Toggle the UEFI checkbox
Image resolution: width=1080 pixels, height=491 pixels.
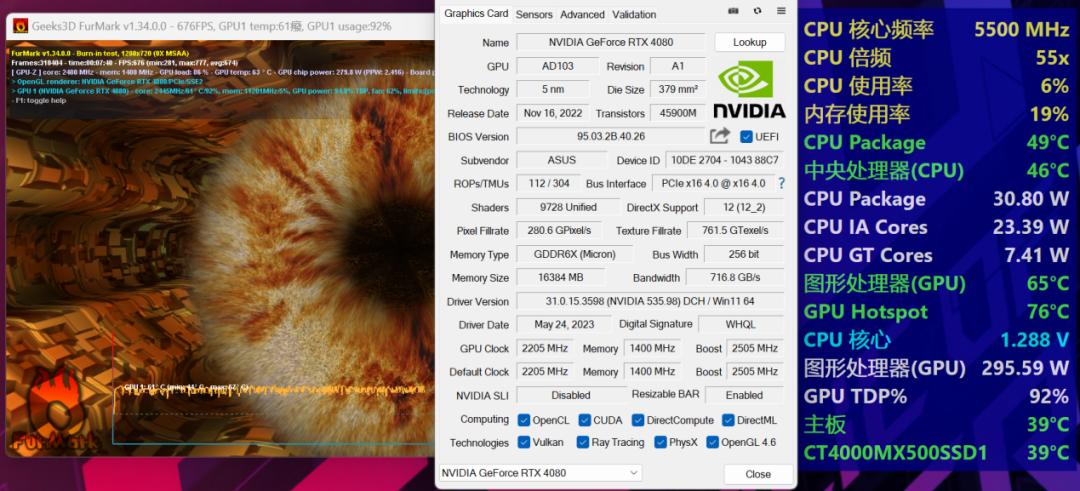[x=746, y=136]
